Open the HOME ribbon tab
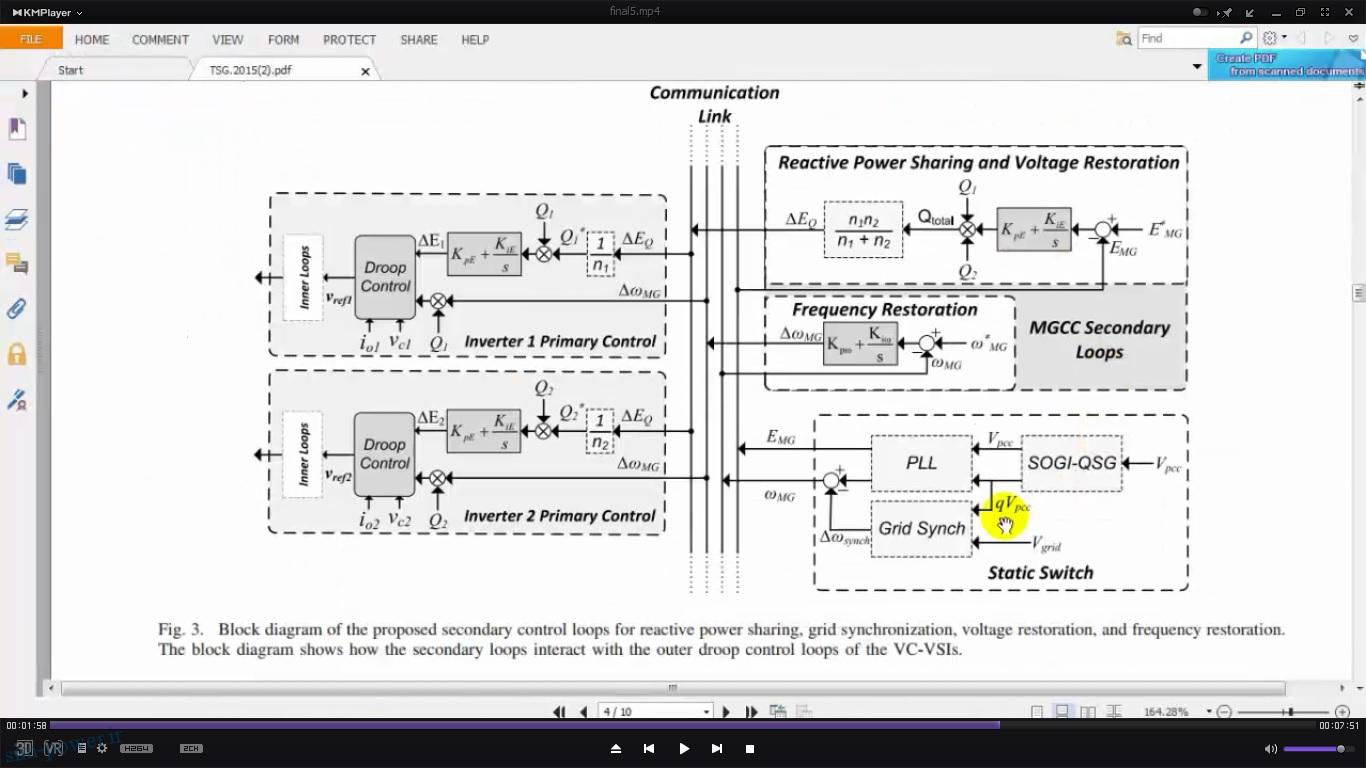Image resolution: width=1366 pixels, height=768 pixels. pyautogui.click(x=92, y=40)
